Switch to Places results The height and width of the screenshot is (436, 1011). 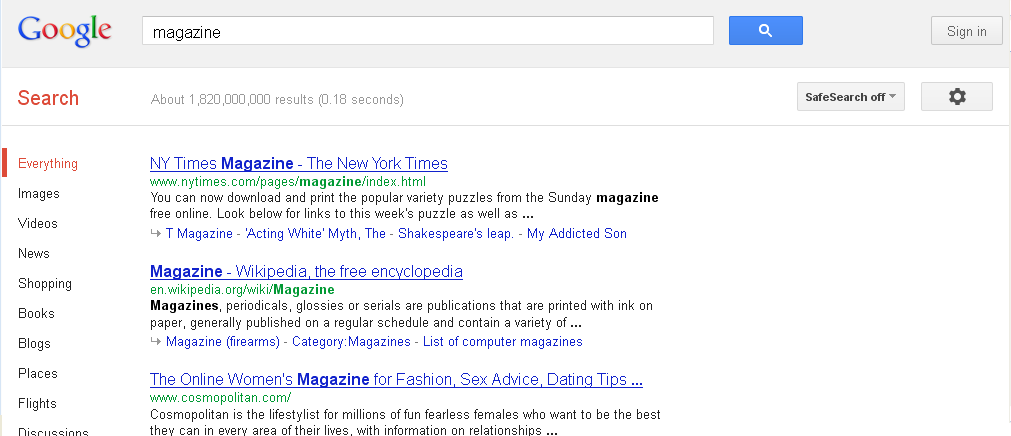point(37,373)
